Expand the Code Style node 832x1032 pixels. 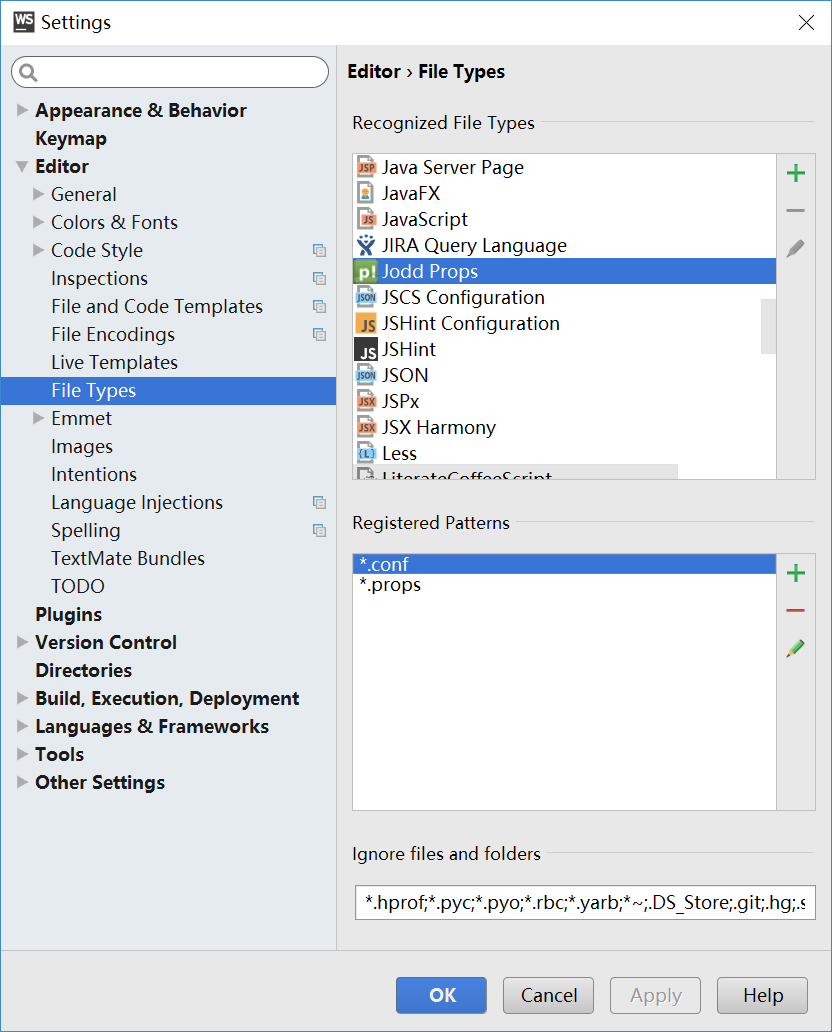coord(38,250)
